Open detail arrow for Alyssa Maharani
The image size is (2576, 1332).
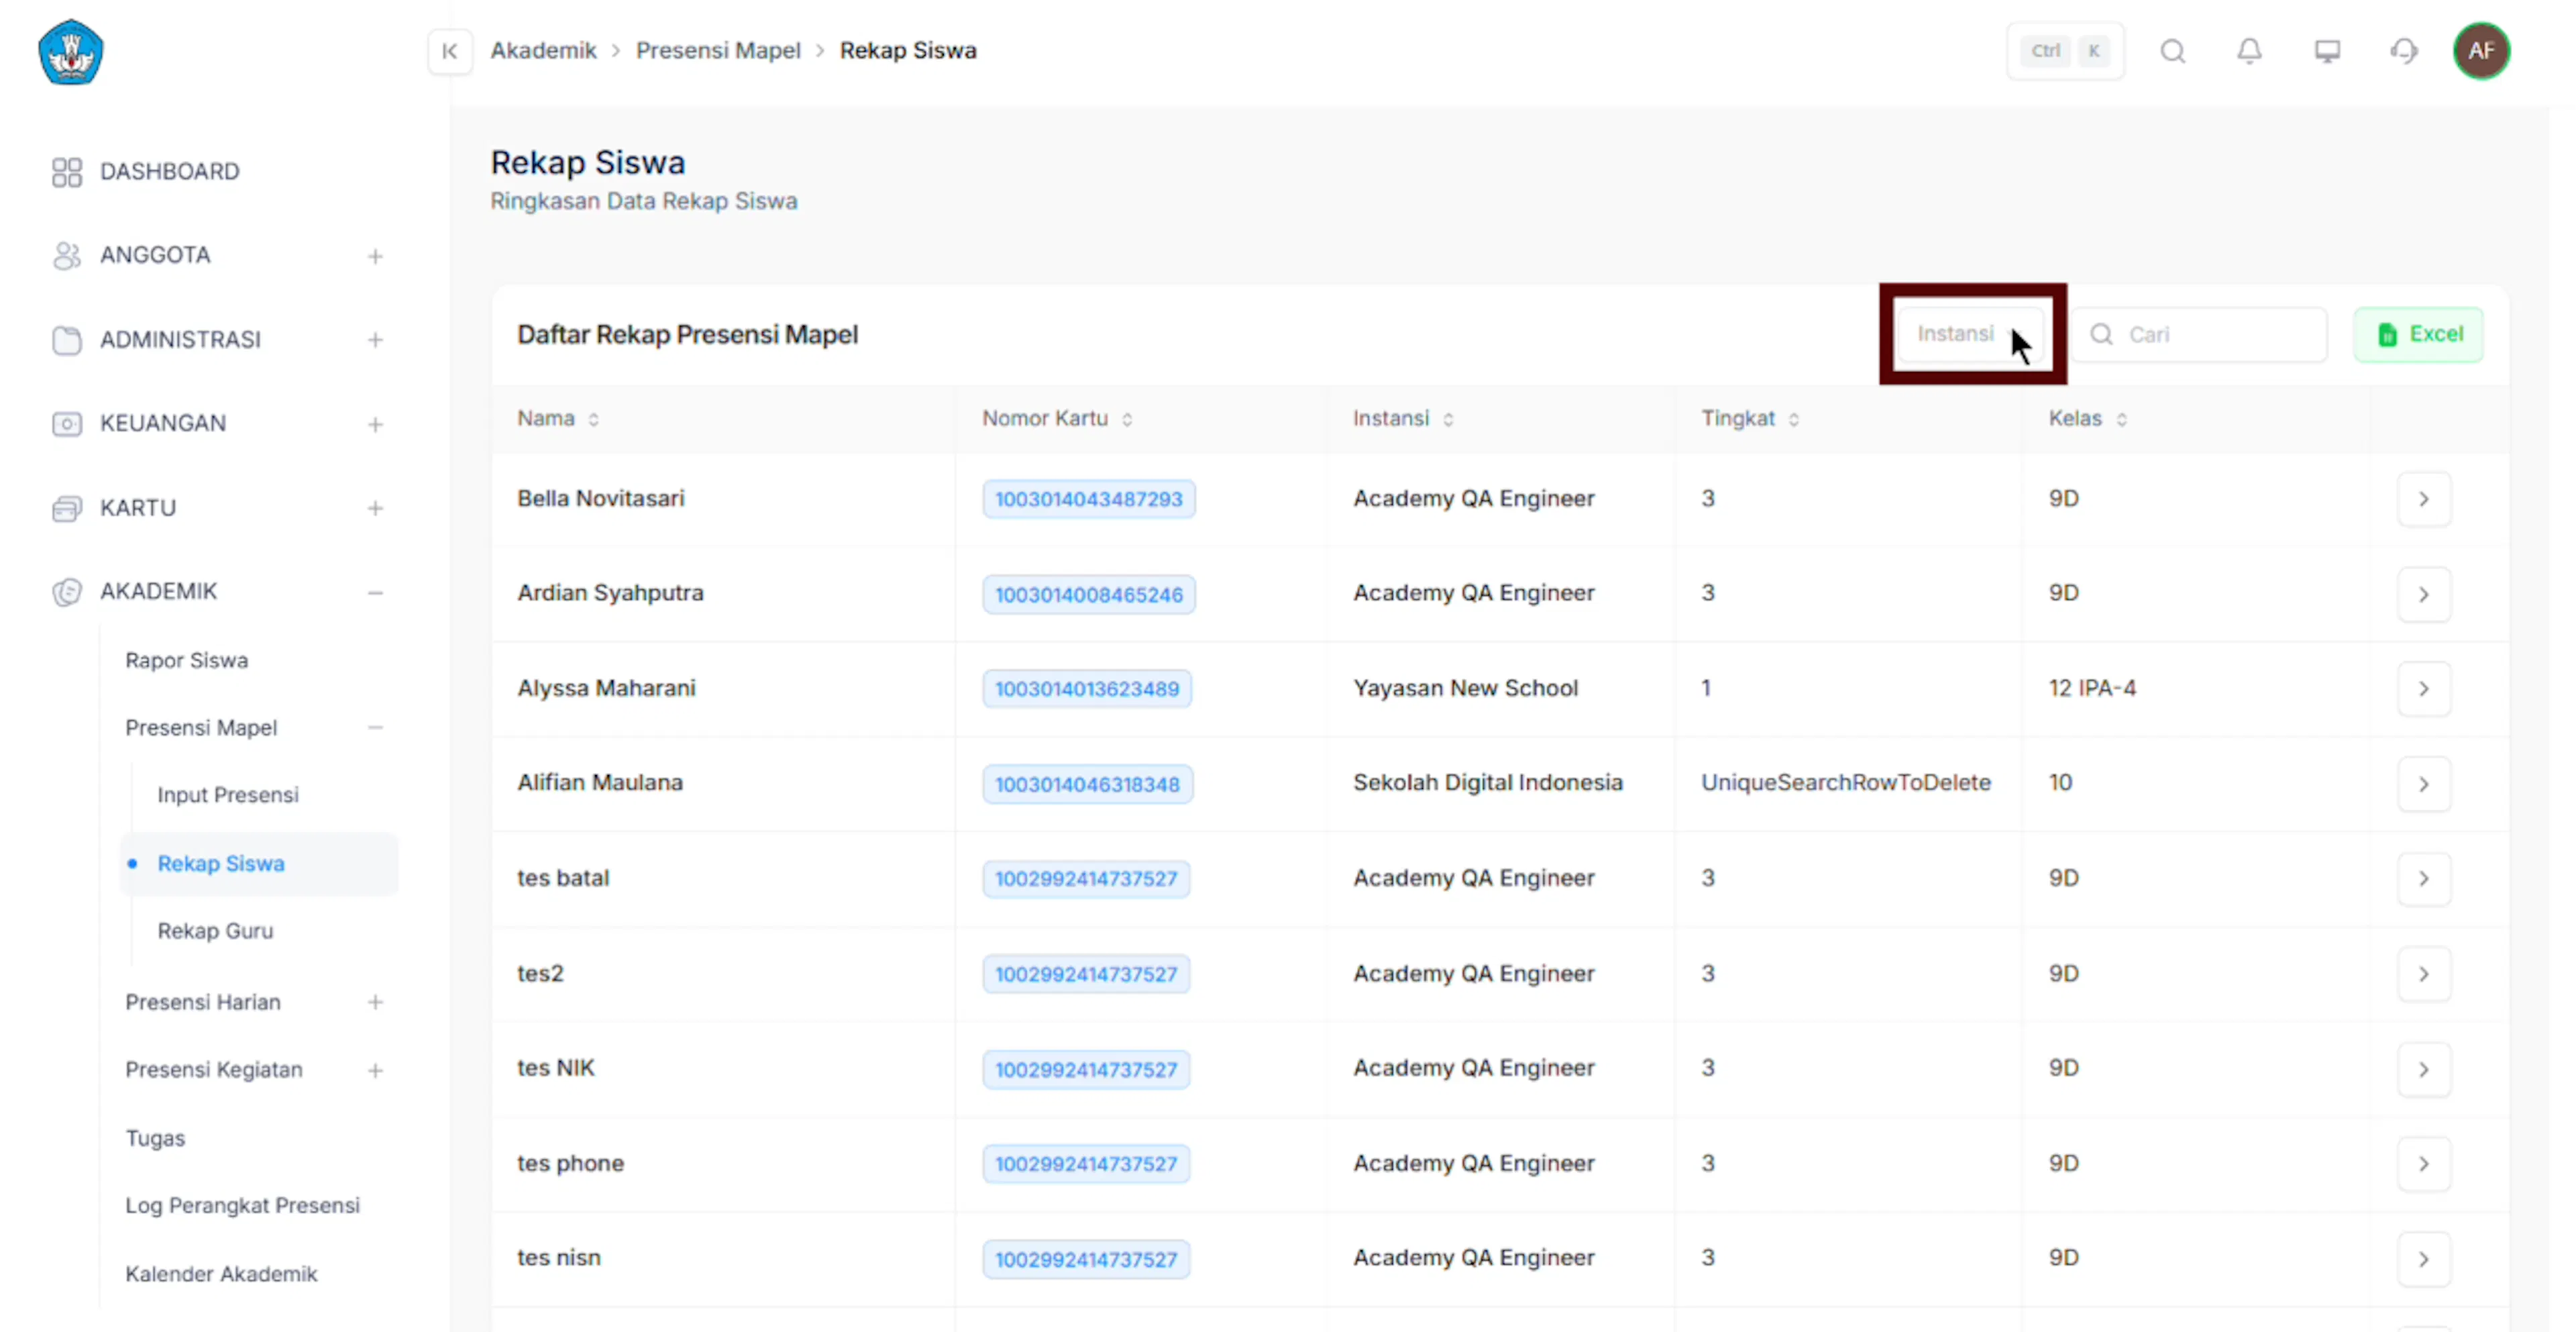pyautogui.click(x=2424, y=689)
